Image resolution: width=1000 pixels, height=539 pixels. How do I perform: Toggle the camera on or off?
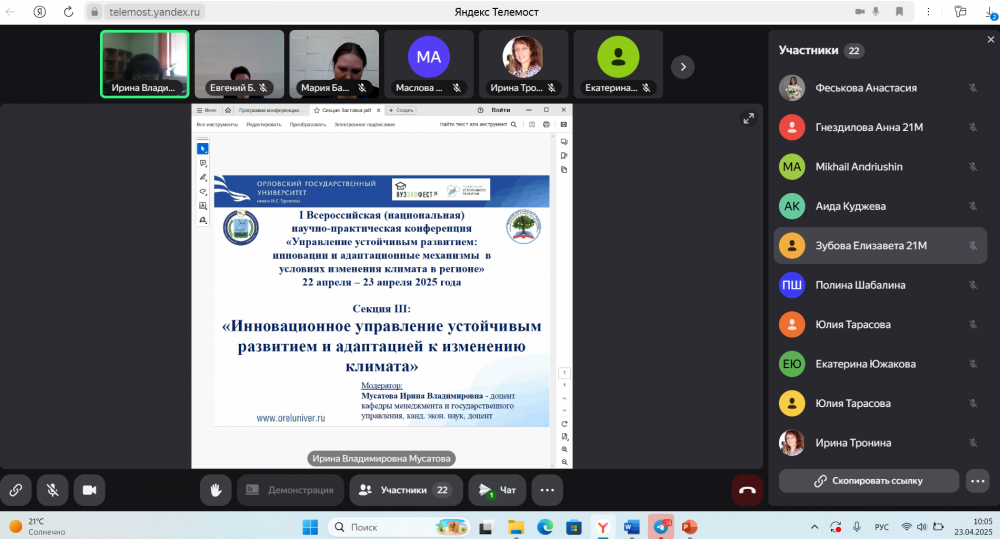[88, 490]
